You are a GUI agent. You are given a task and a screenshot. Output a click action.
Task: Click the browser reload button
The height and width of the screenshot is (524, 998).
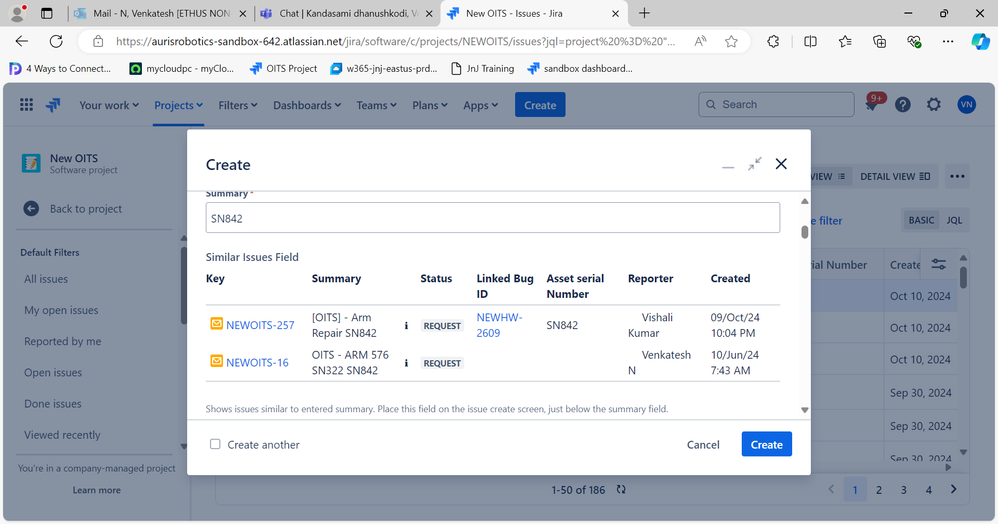(x=56, y=41)
